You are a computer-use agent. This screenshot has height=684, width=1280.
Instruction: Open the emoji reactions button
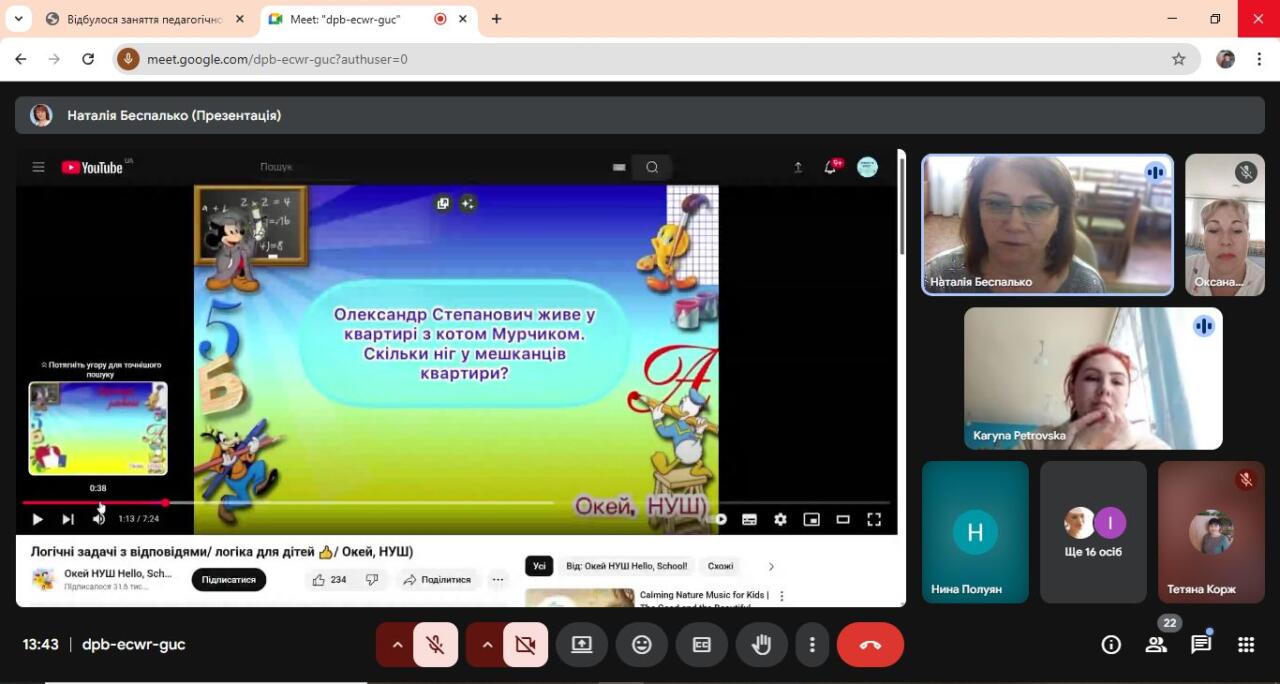[642, 645]
